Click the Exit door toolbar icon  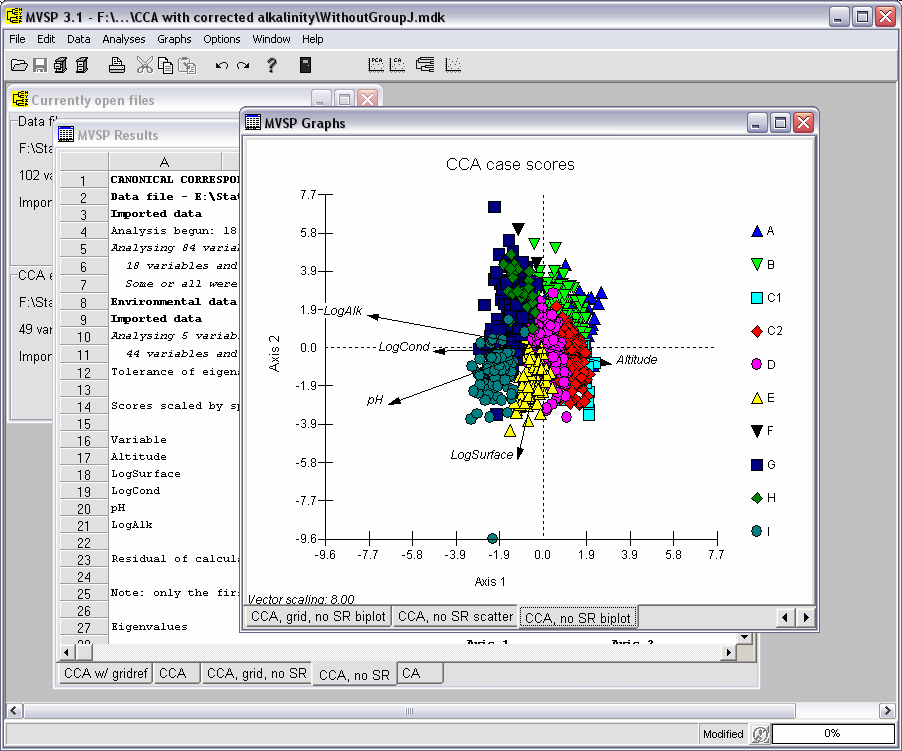(305, 65)
